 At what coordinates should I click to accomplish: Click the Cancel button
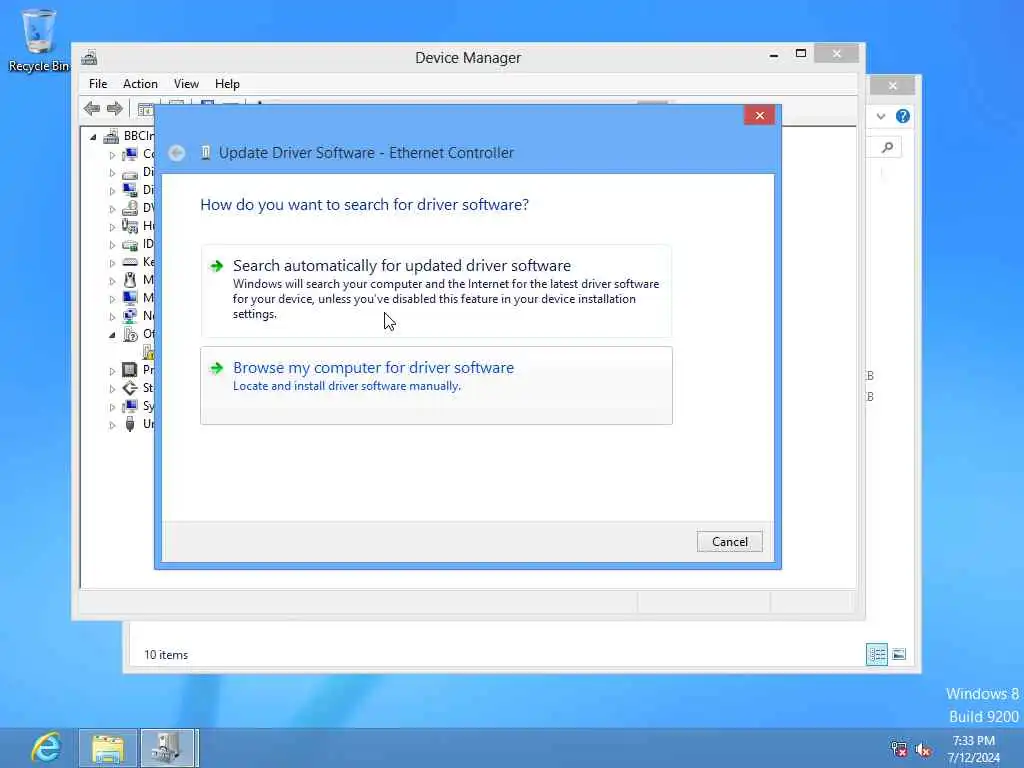coord(729,541)
